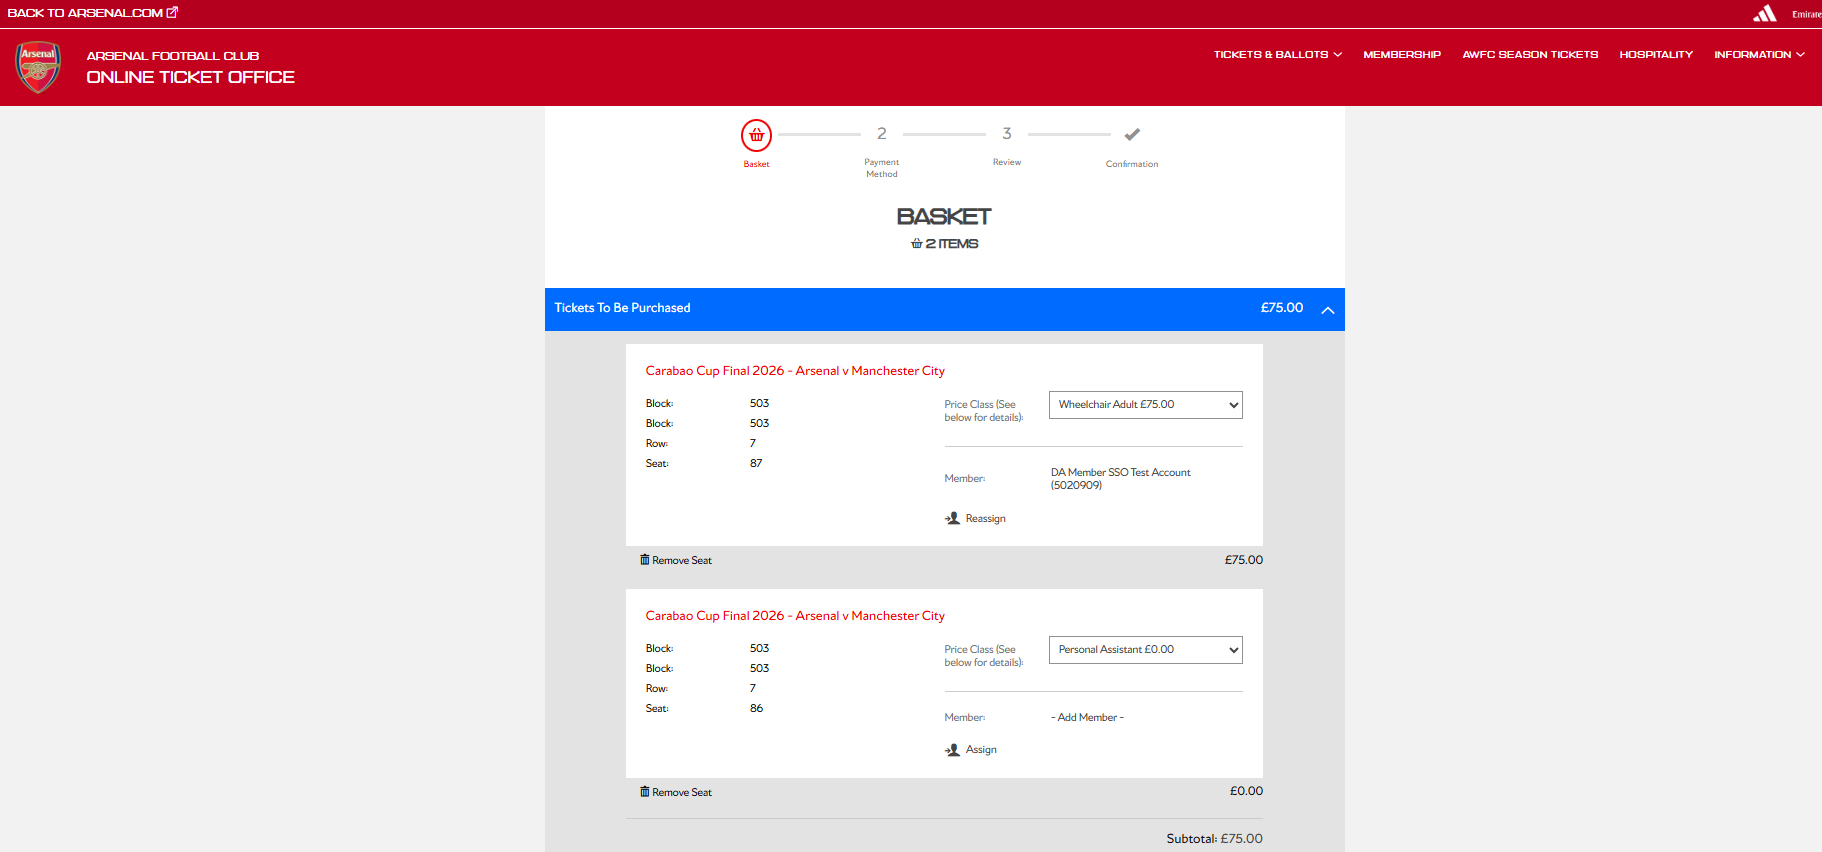The width and height of the screenshot is (1822, 852).
Task: Open the Wheelchair Adult £75.00 price class dropdown
Action: tap(1146, 405)
